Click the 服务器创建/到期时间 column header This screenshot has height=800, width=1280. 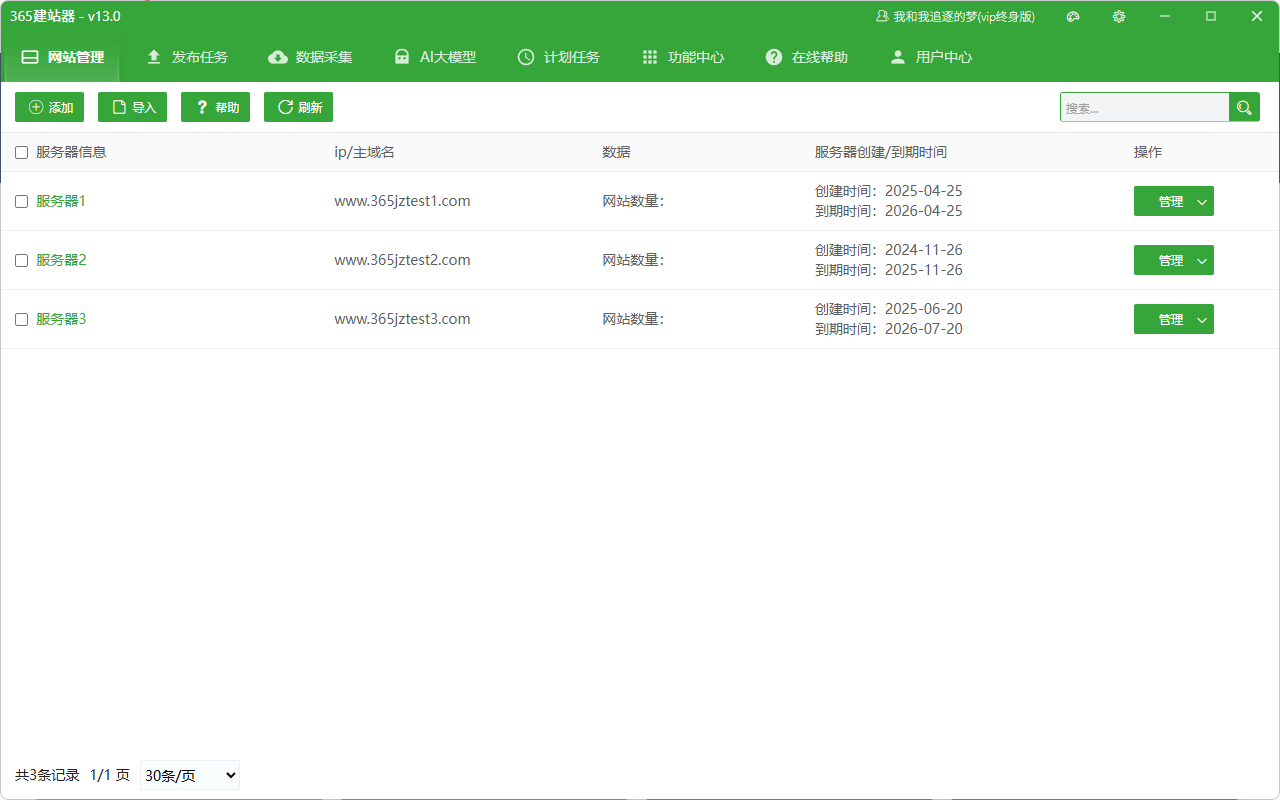[881, 152]
